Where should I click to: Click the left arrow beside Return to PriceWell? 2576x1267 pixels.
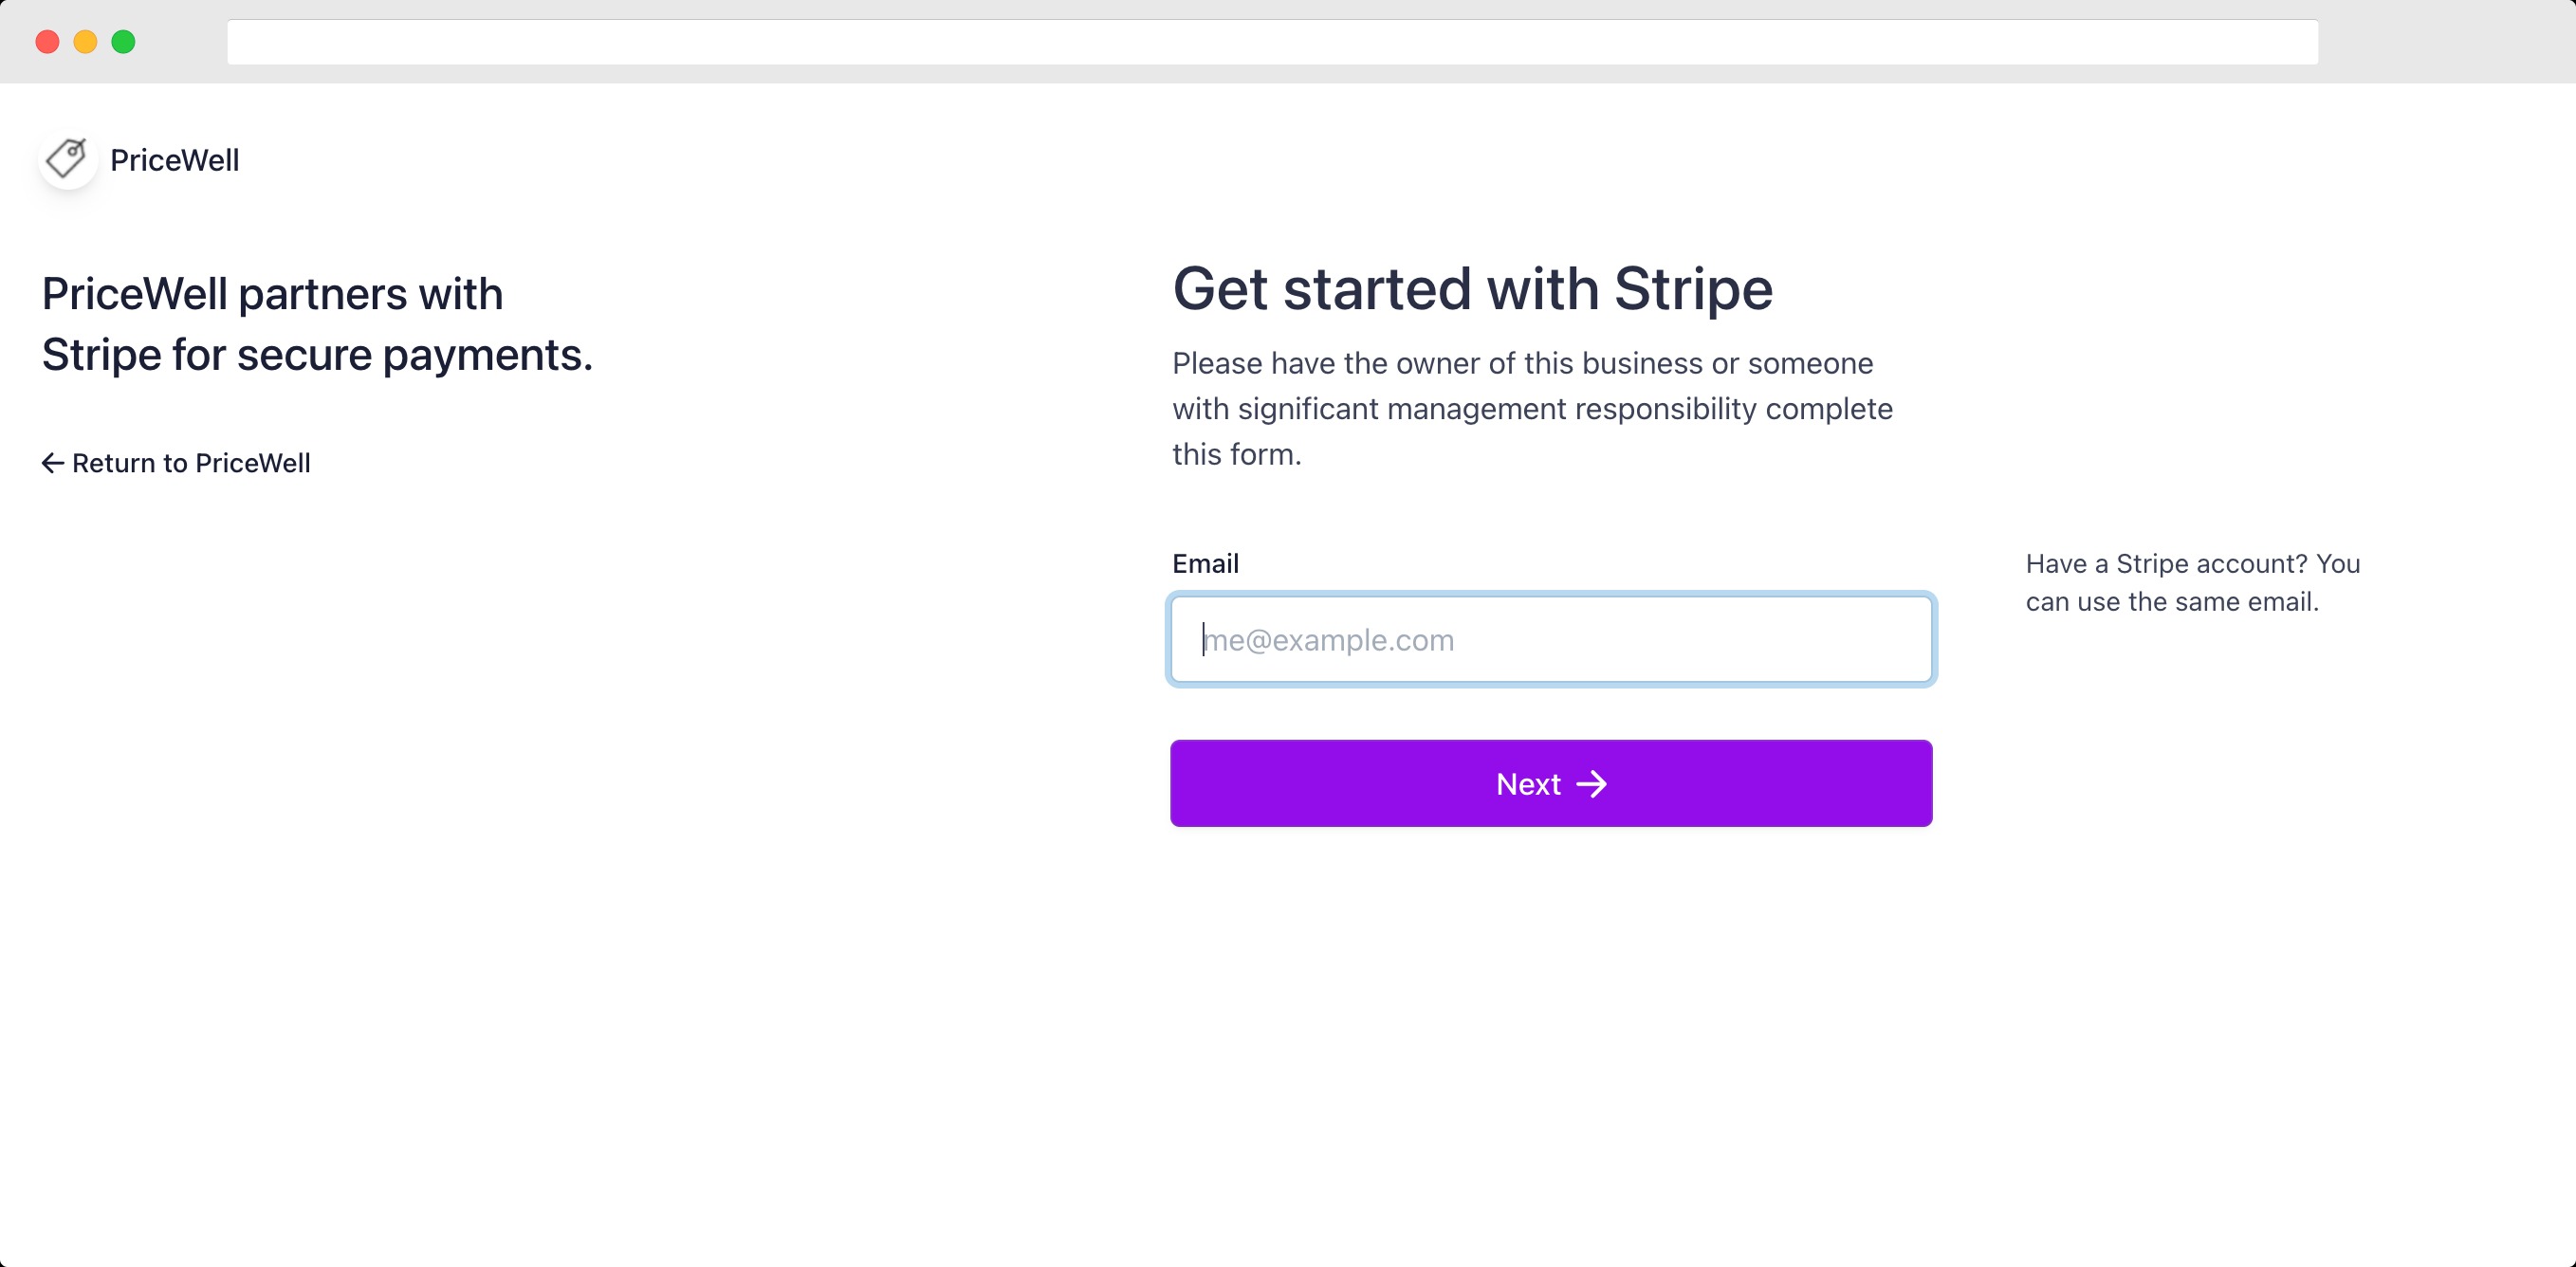click(x=53, y=463)
